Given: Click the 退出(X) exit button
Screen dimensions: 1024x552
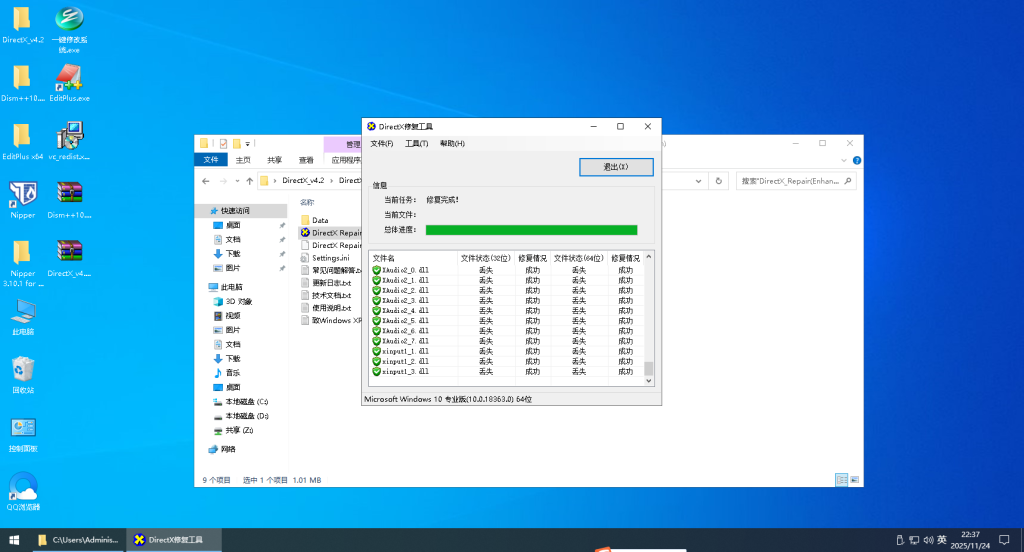Looking at the screenshot, I should point(616,167).
